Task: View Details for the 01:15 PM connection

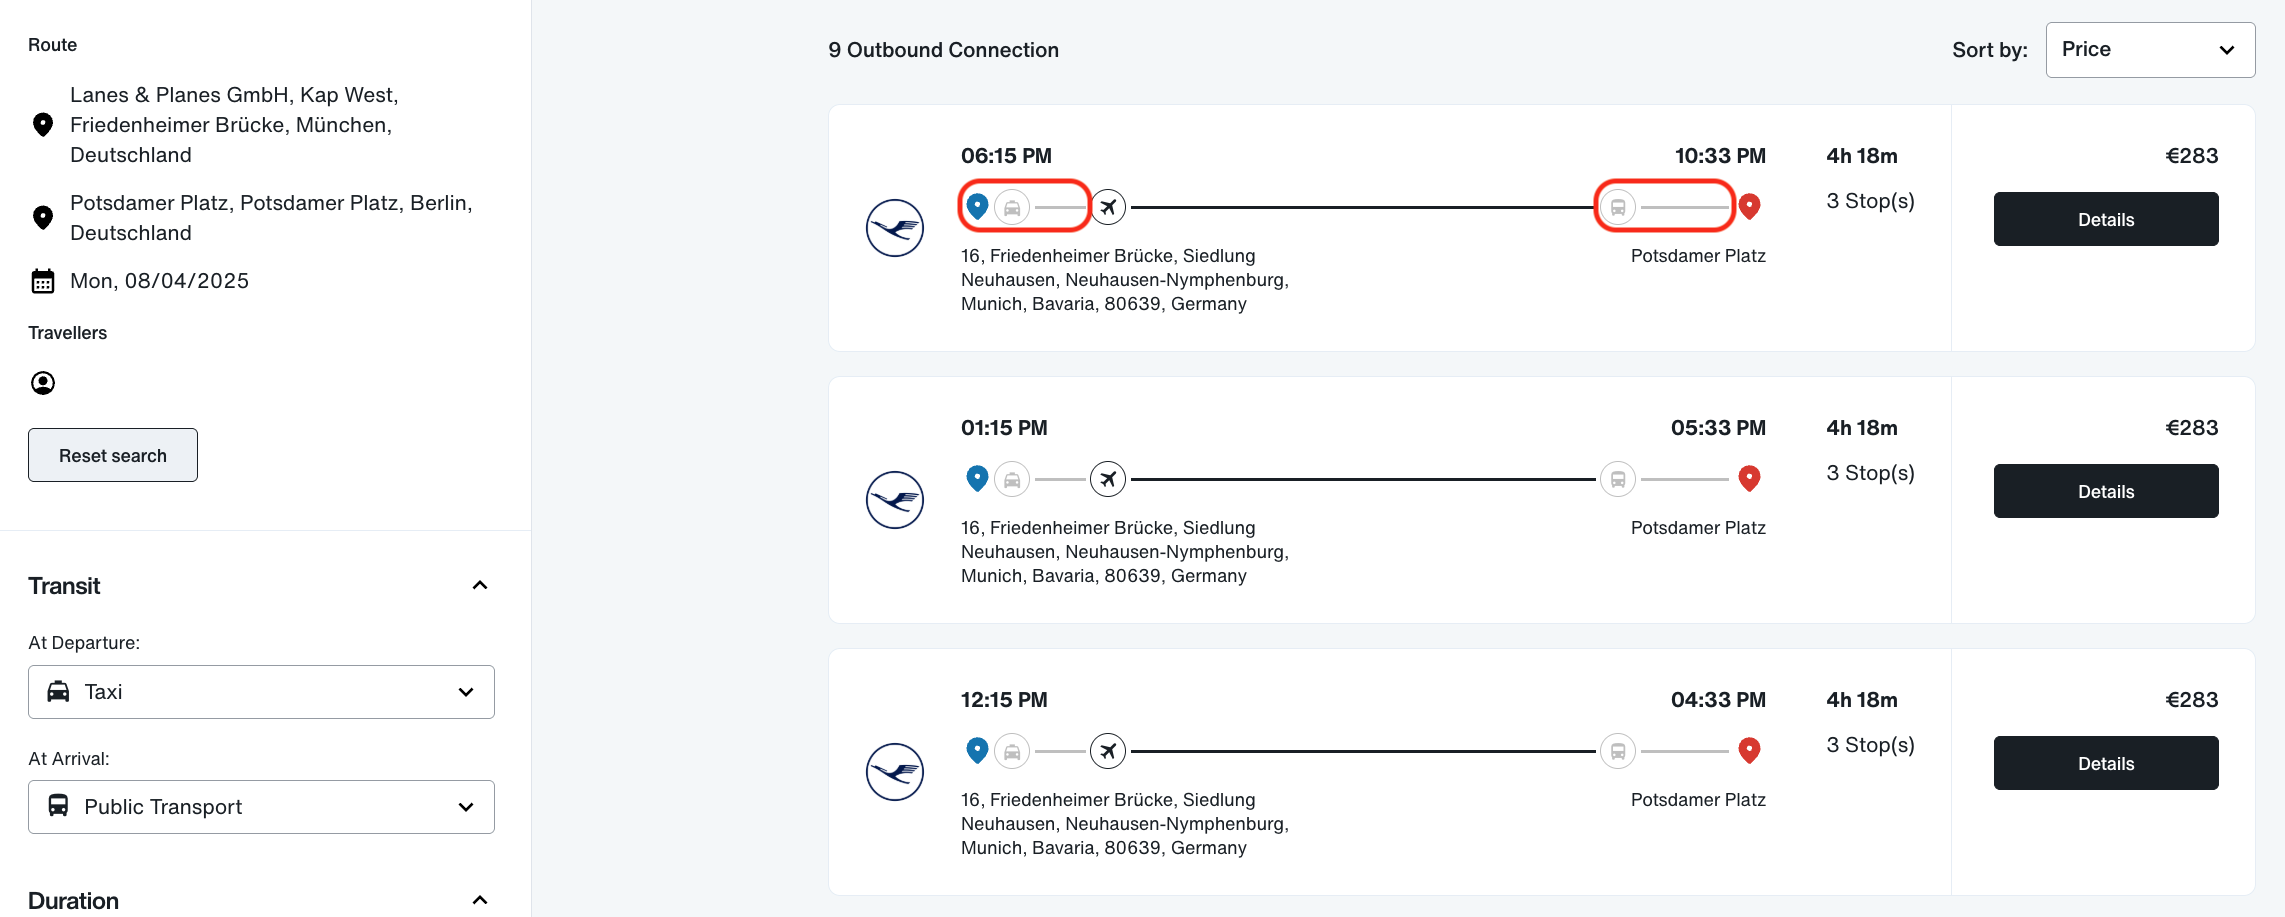Action: (x=2106, y=491)
